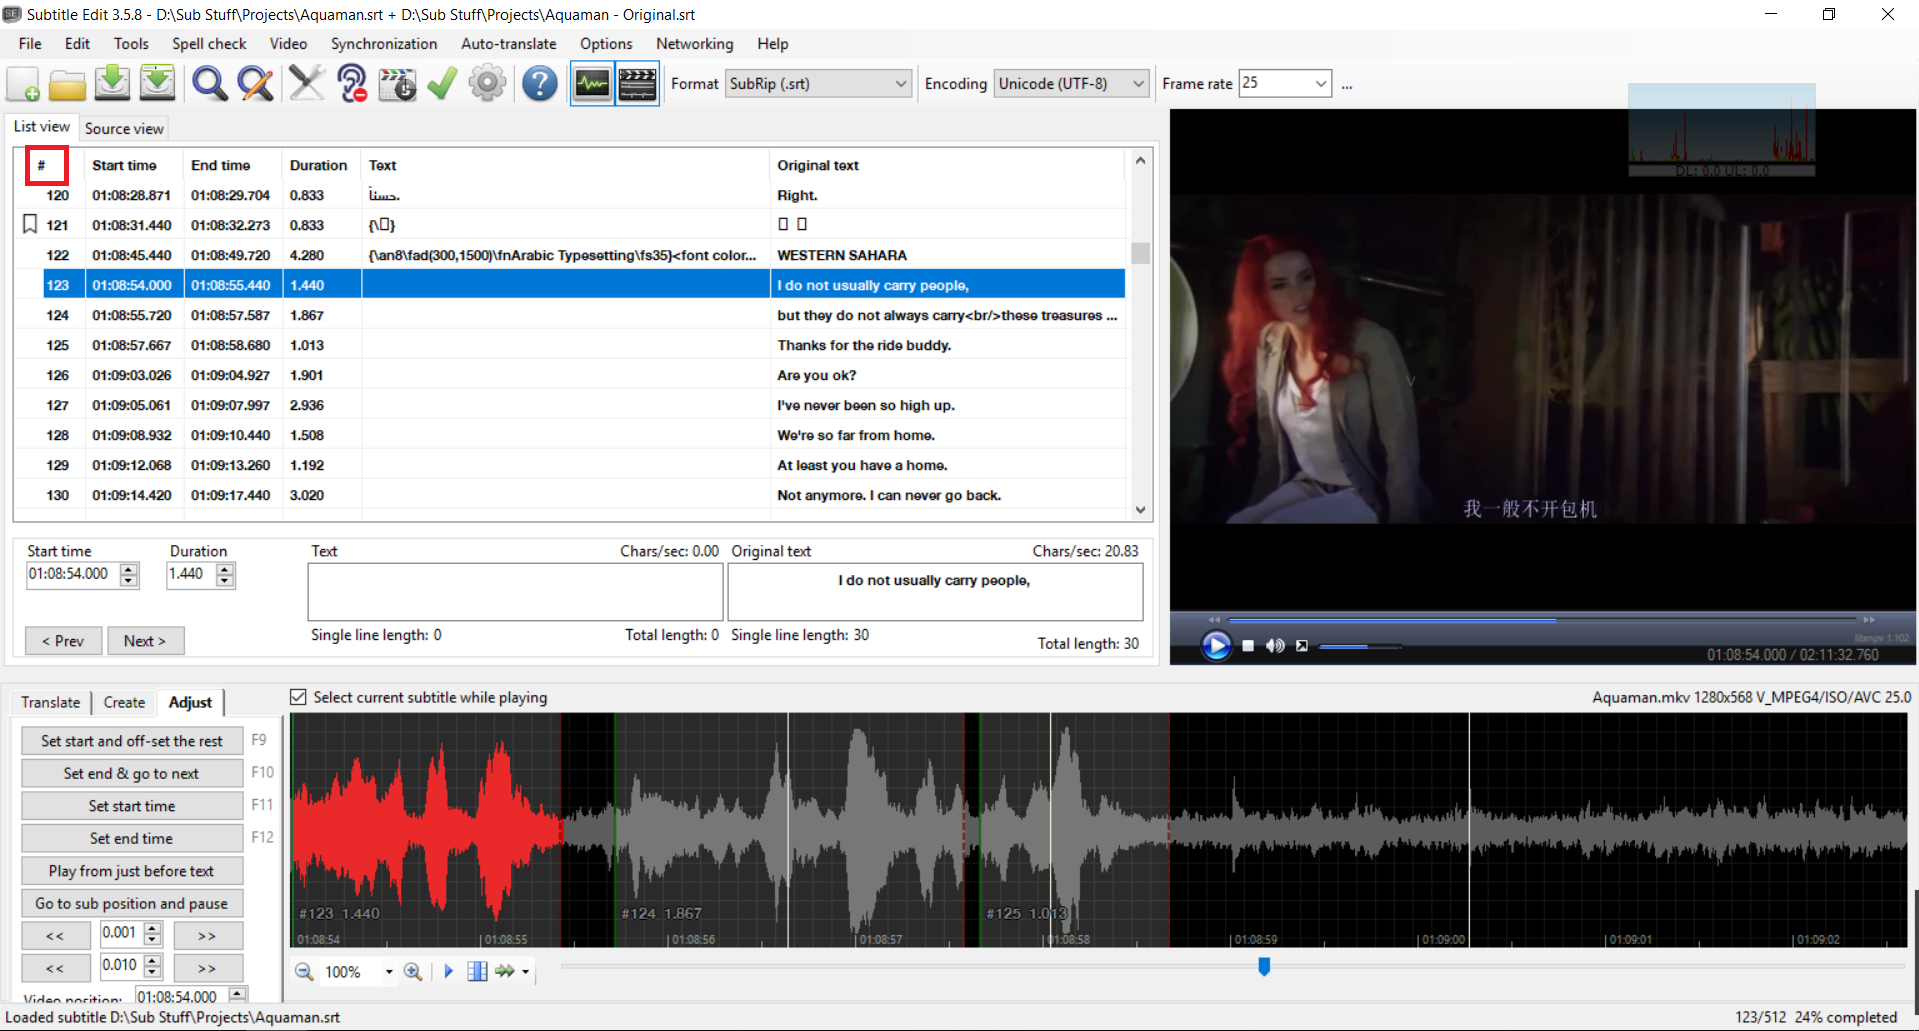This screenshot has width=1919, height=1031.
Task: Run spell check green checkmark icon
Action: point(442,84)
